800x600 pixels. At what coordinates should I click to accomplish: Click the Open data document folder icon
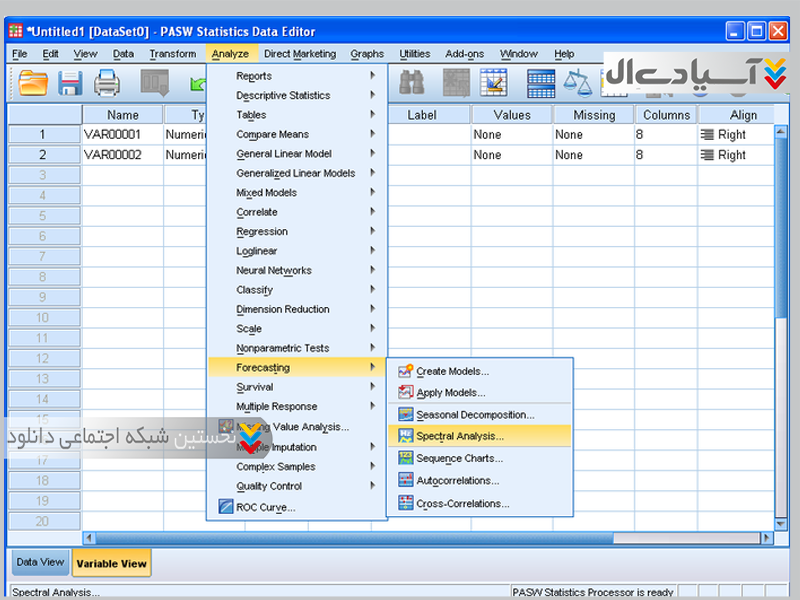(33, 83)
